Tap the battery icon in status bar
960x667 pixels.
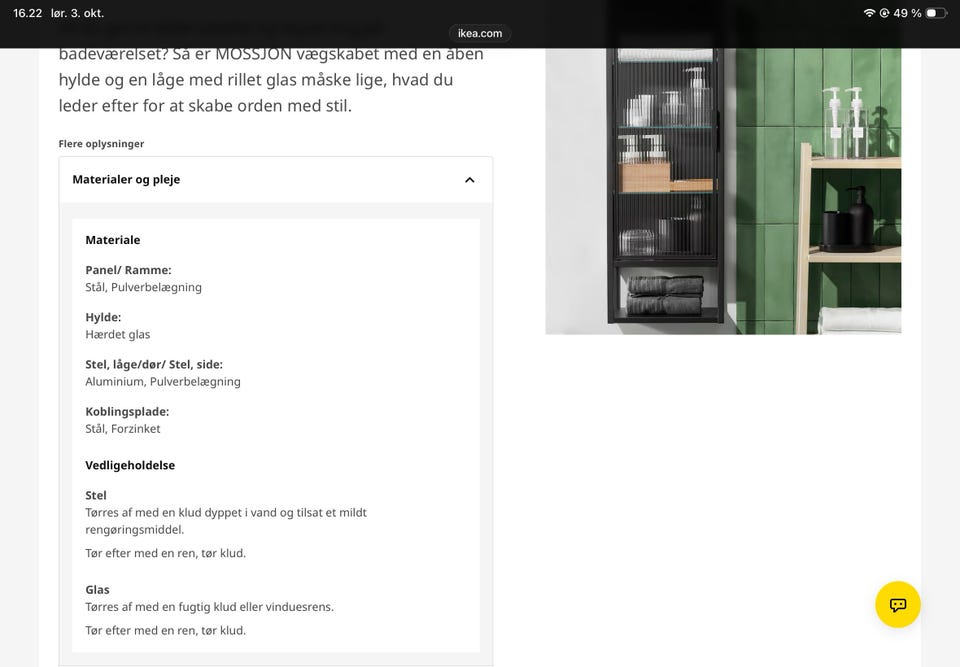(x=937, y=13)
